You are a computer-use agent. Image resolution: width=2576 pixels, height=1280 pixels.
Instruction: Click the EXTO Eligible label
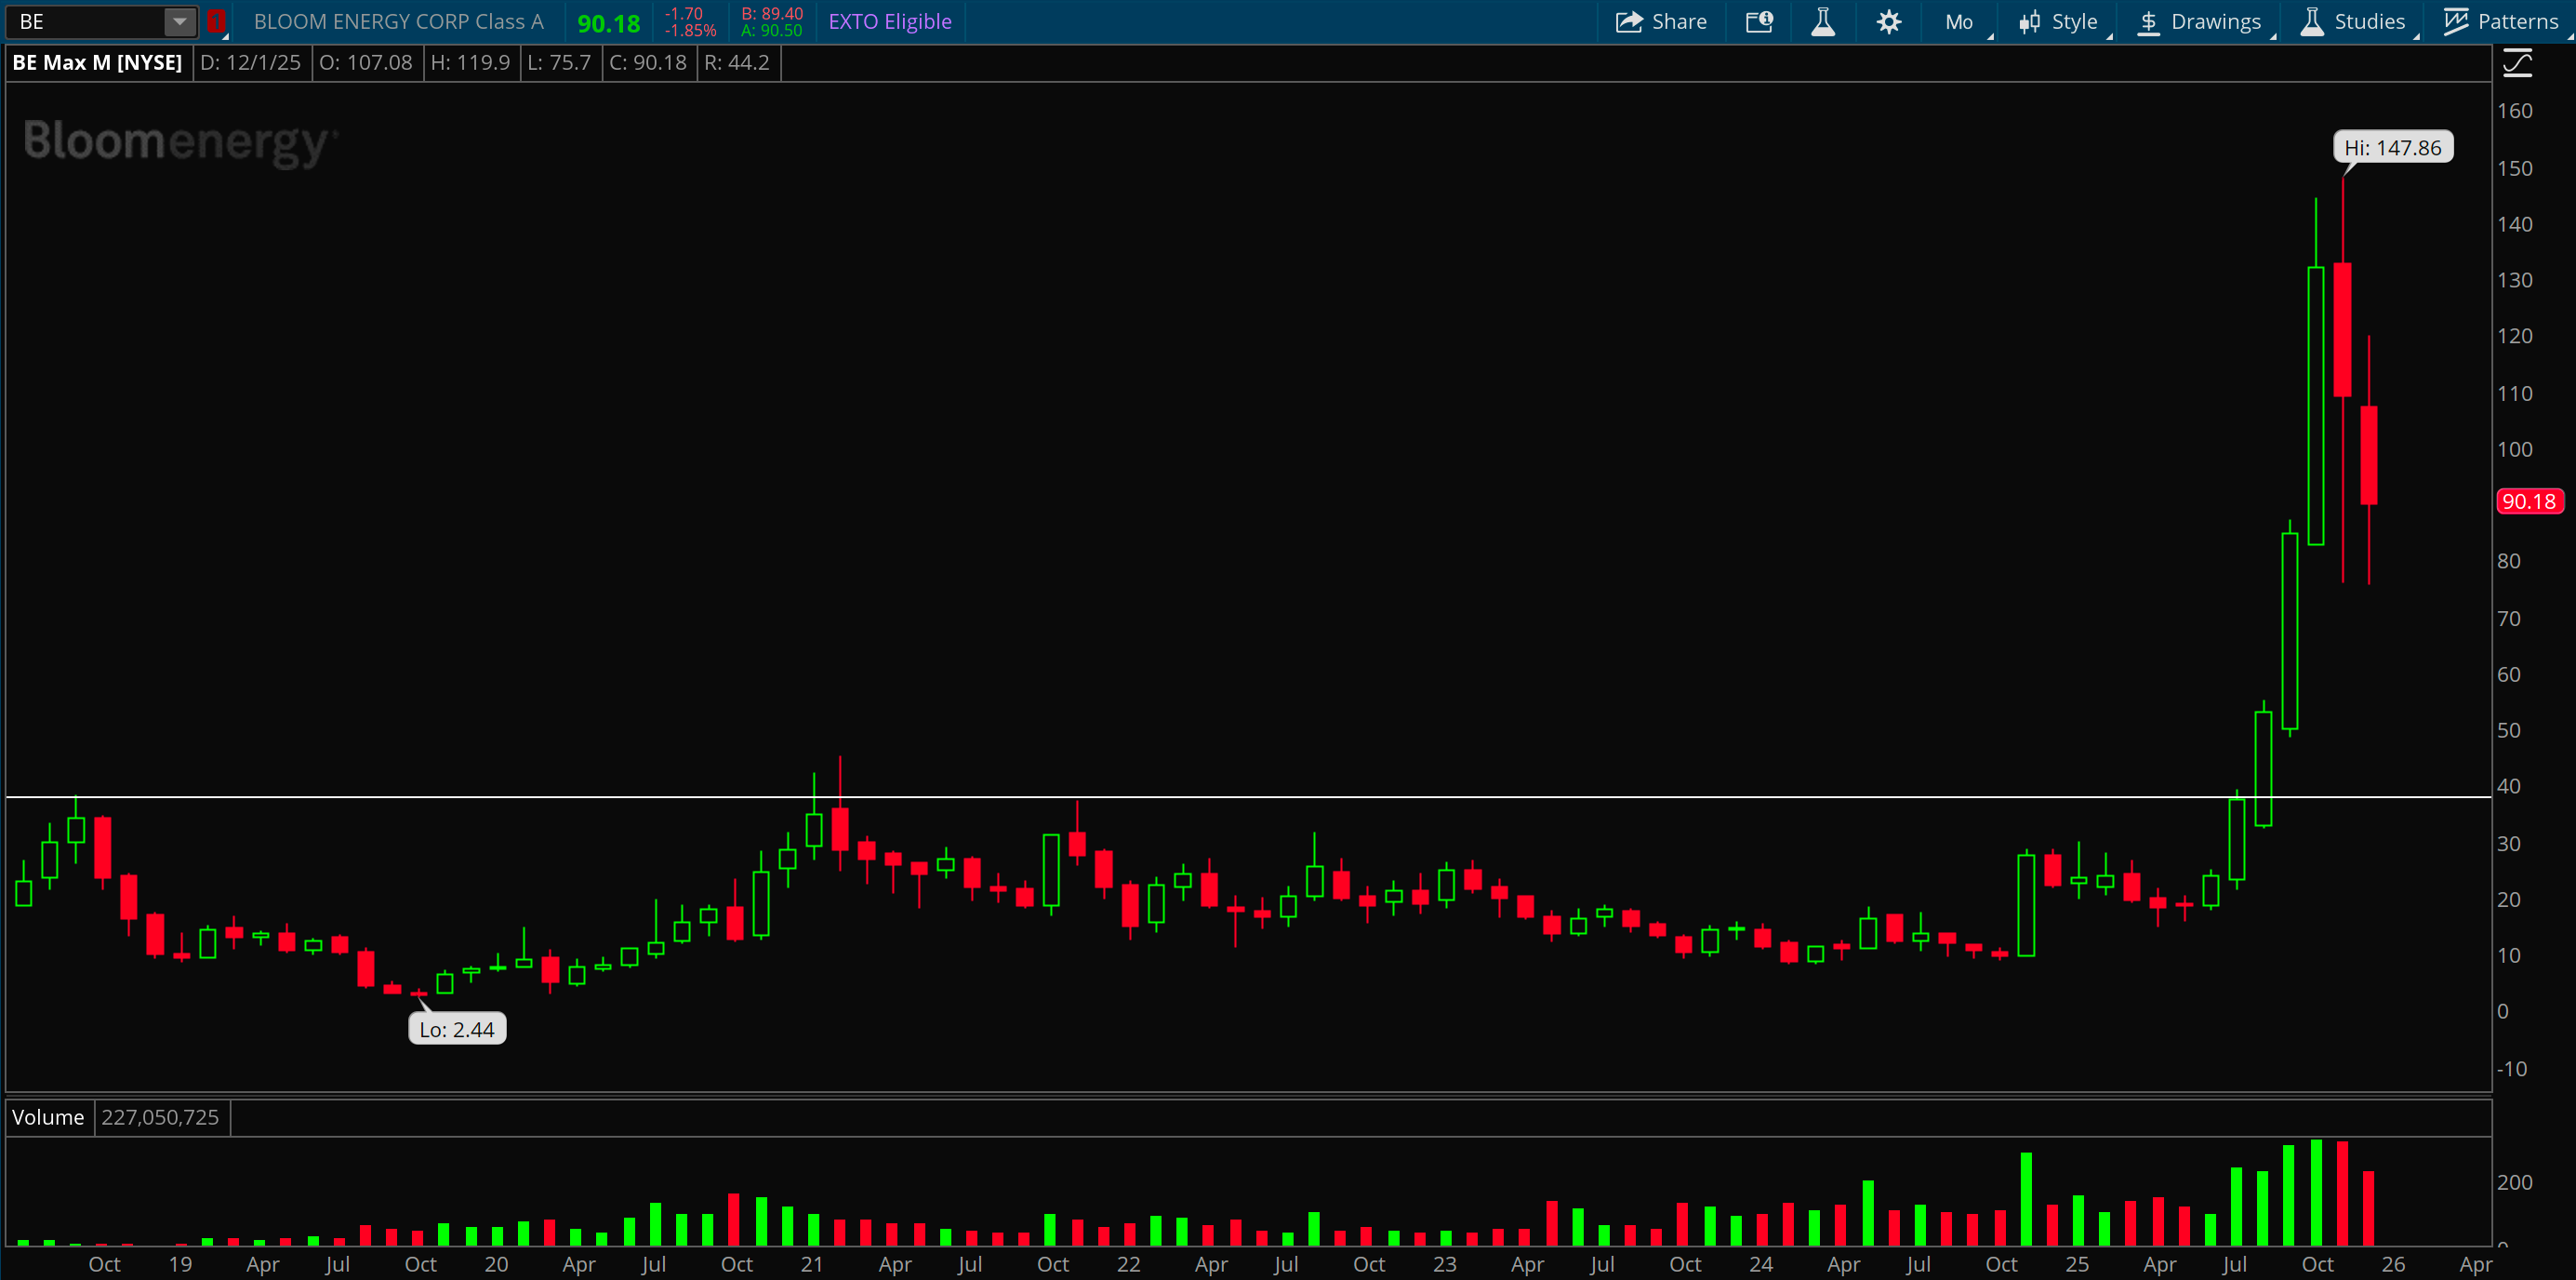point(889,22)
